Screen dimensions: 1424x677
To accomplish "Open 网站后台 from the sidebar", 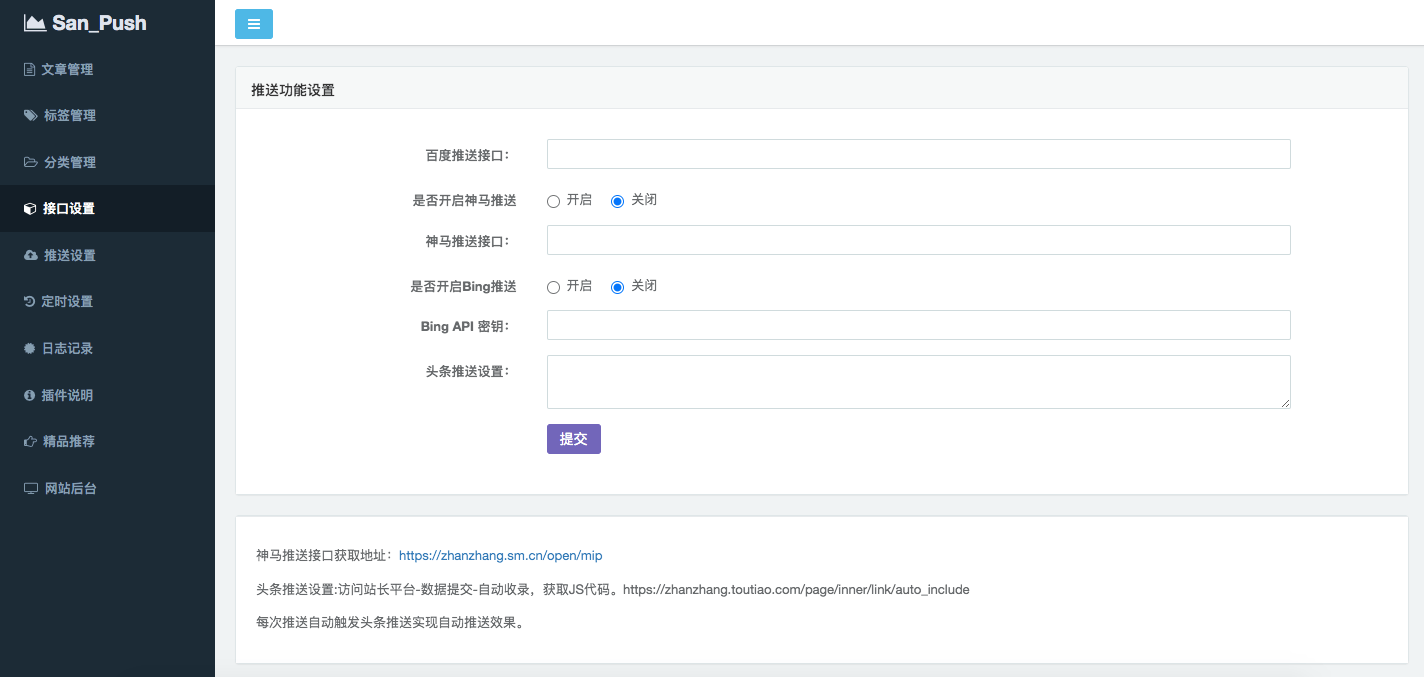I will 70,489.
